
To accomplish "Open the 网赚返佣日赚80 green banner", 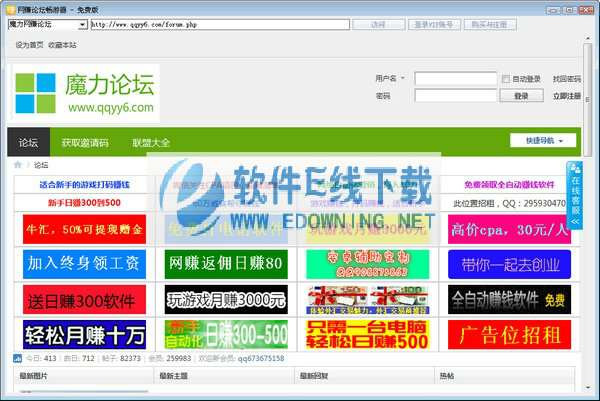I will pos(224,264).
